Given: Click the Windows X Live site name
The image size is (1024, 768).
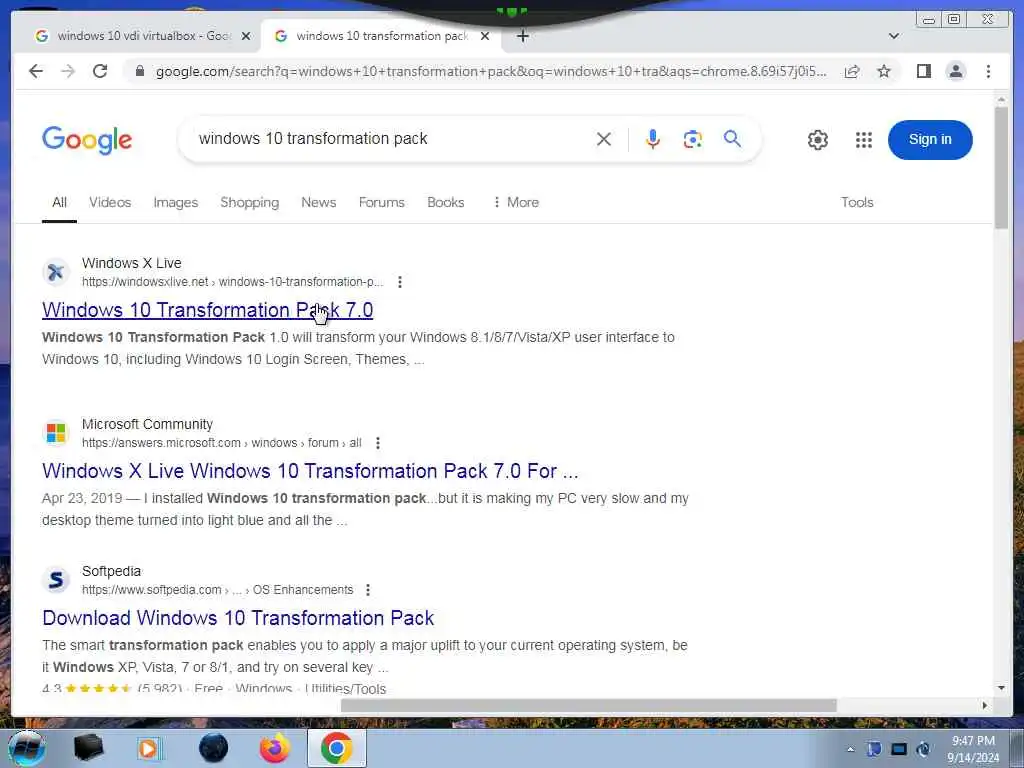Looking at the screenshot, I should (x=131, y=263).
